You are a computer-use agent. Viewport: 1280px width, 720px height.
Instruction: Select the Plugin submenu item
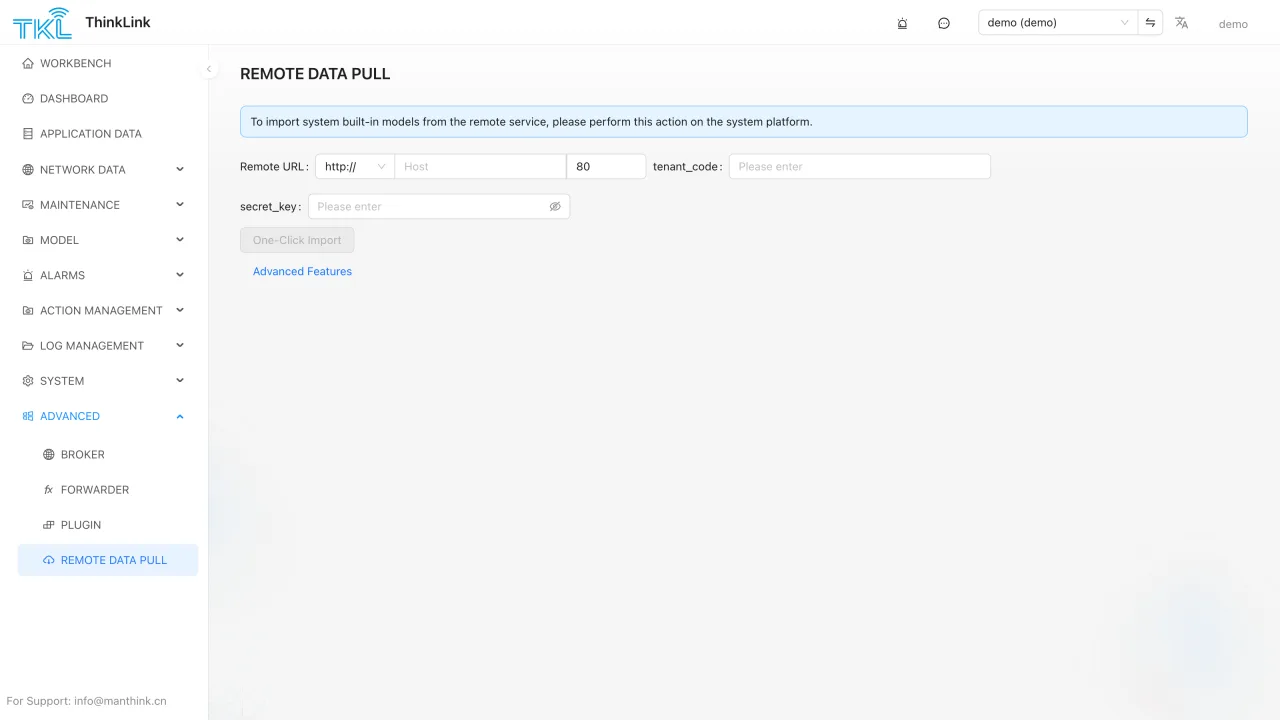(108, 525)
